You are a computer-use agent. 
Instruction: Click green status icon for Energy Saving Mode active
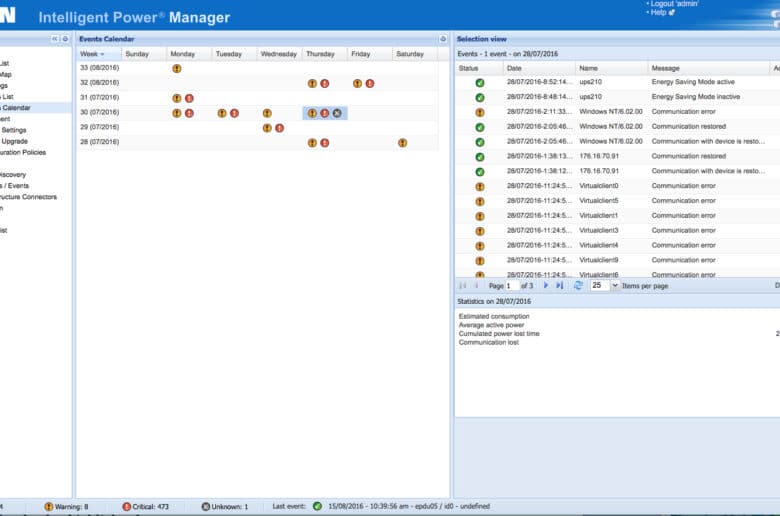click(480, 83)
